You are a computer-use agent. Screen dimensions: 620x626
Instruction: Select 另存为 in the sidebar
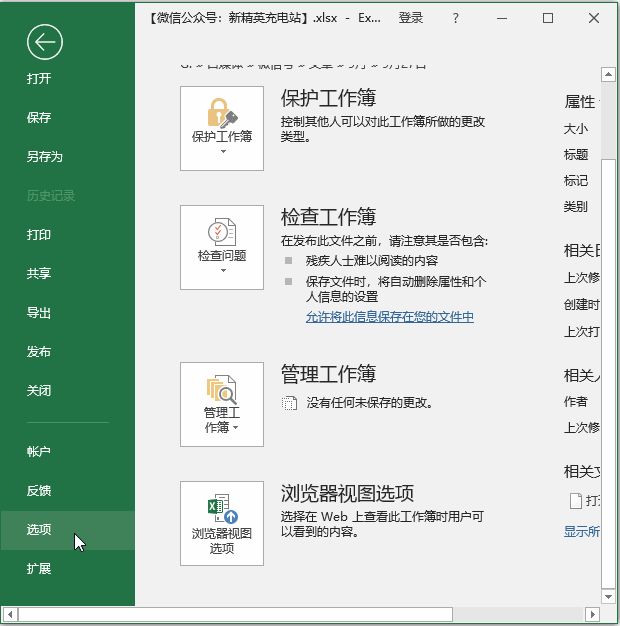pyautogui.click(x=45, y=156)
